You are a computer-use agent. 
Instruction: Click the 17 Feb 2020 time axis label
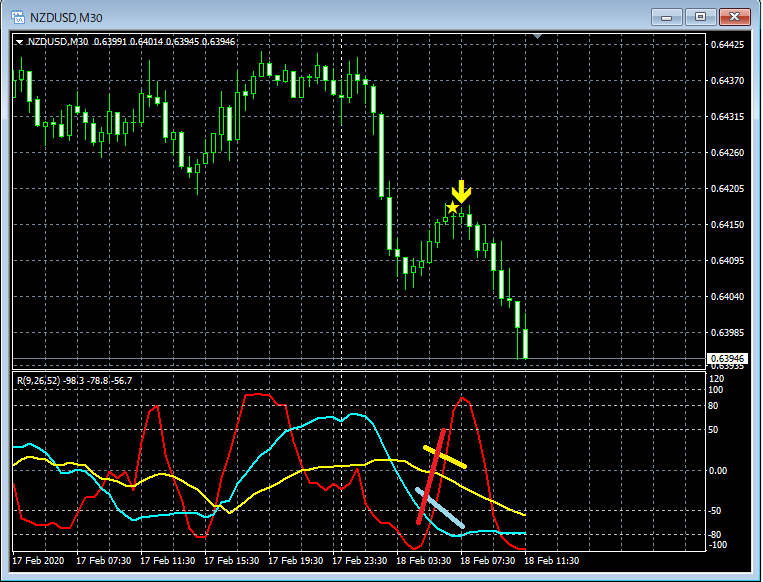point(38,561)
